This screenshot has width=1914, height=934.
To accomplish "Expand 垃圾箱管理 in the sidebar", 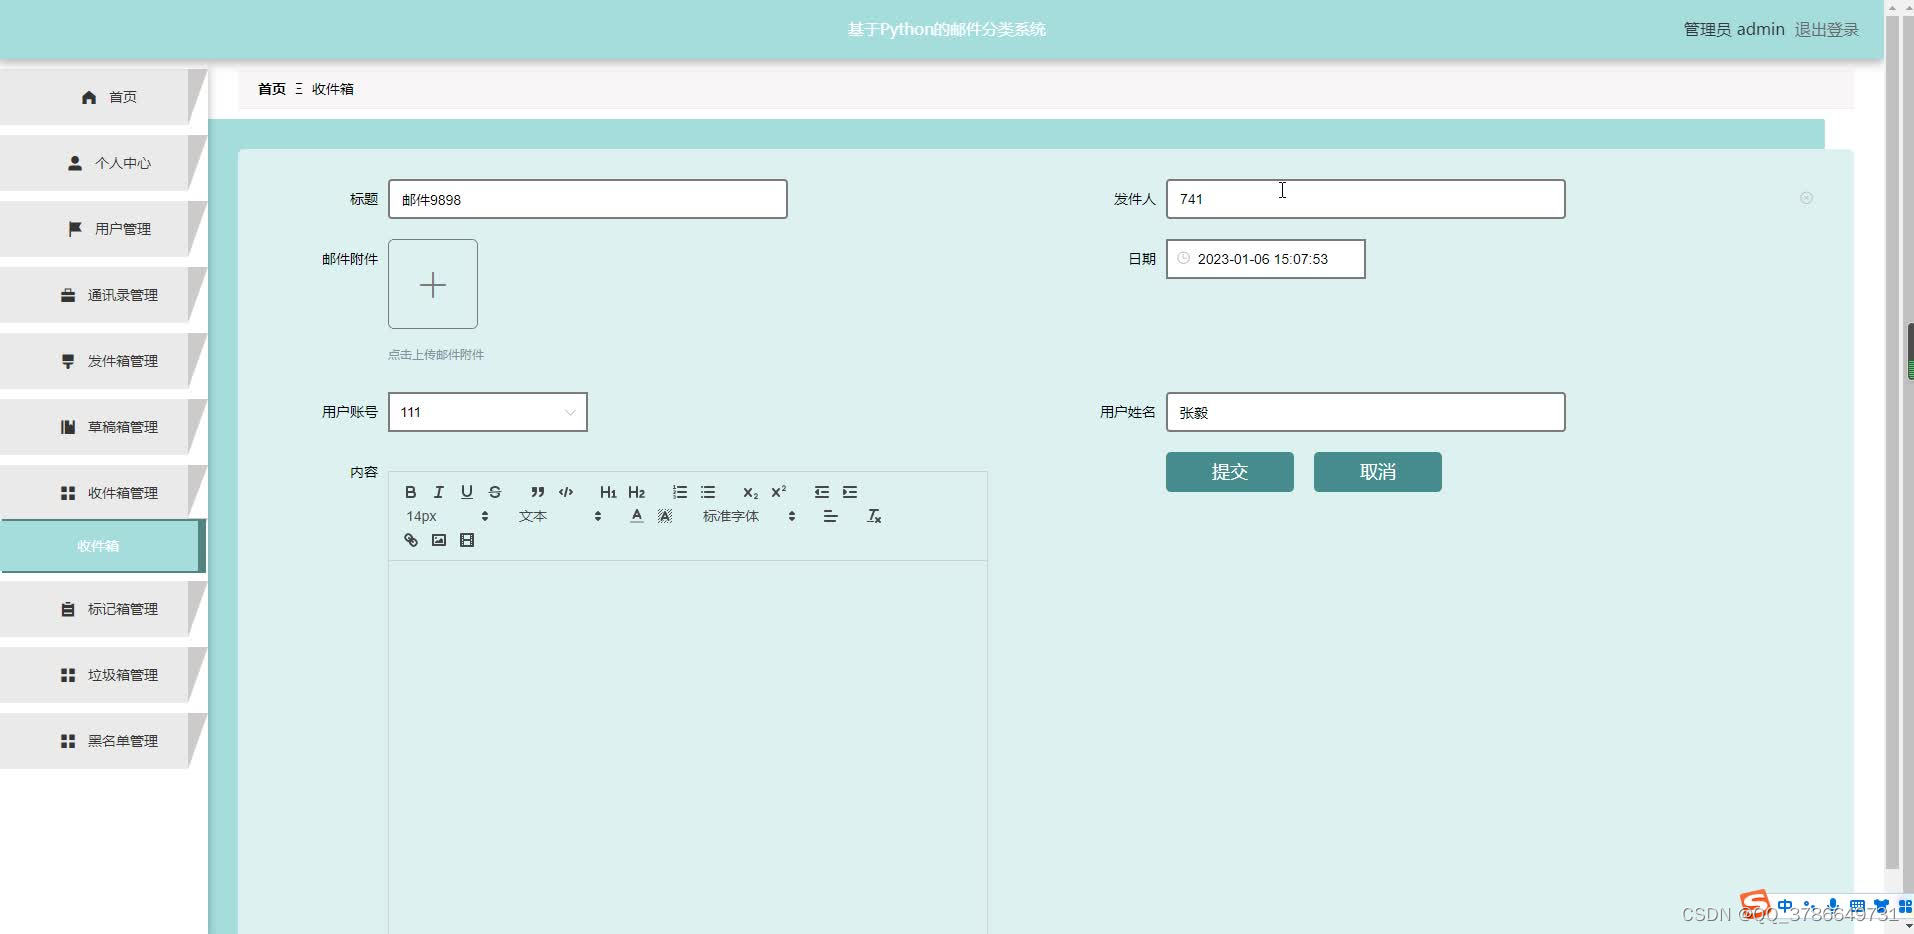I will click(103, 675).
